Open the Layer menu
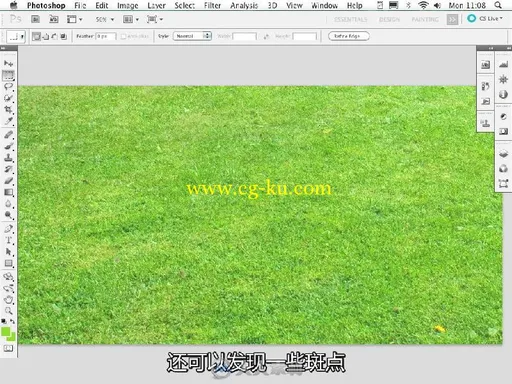 coord(157,5)
